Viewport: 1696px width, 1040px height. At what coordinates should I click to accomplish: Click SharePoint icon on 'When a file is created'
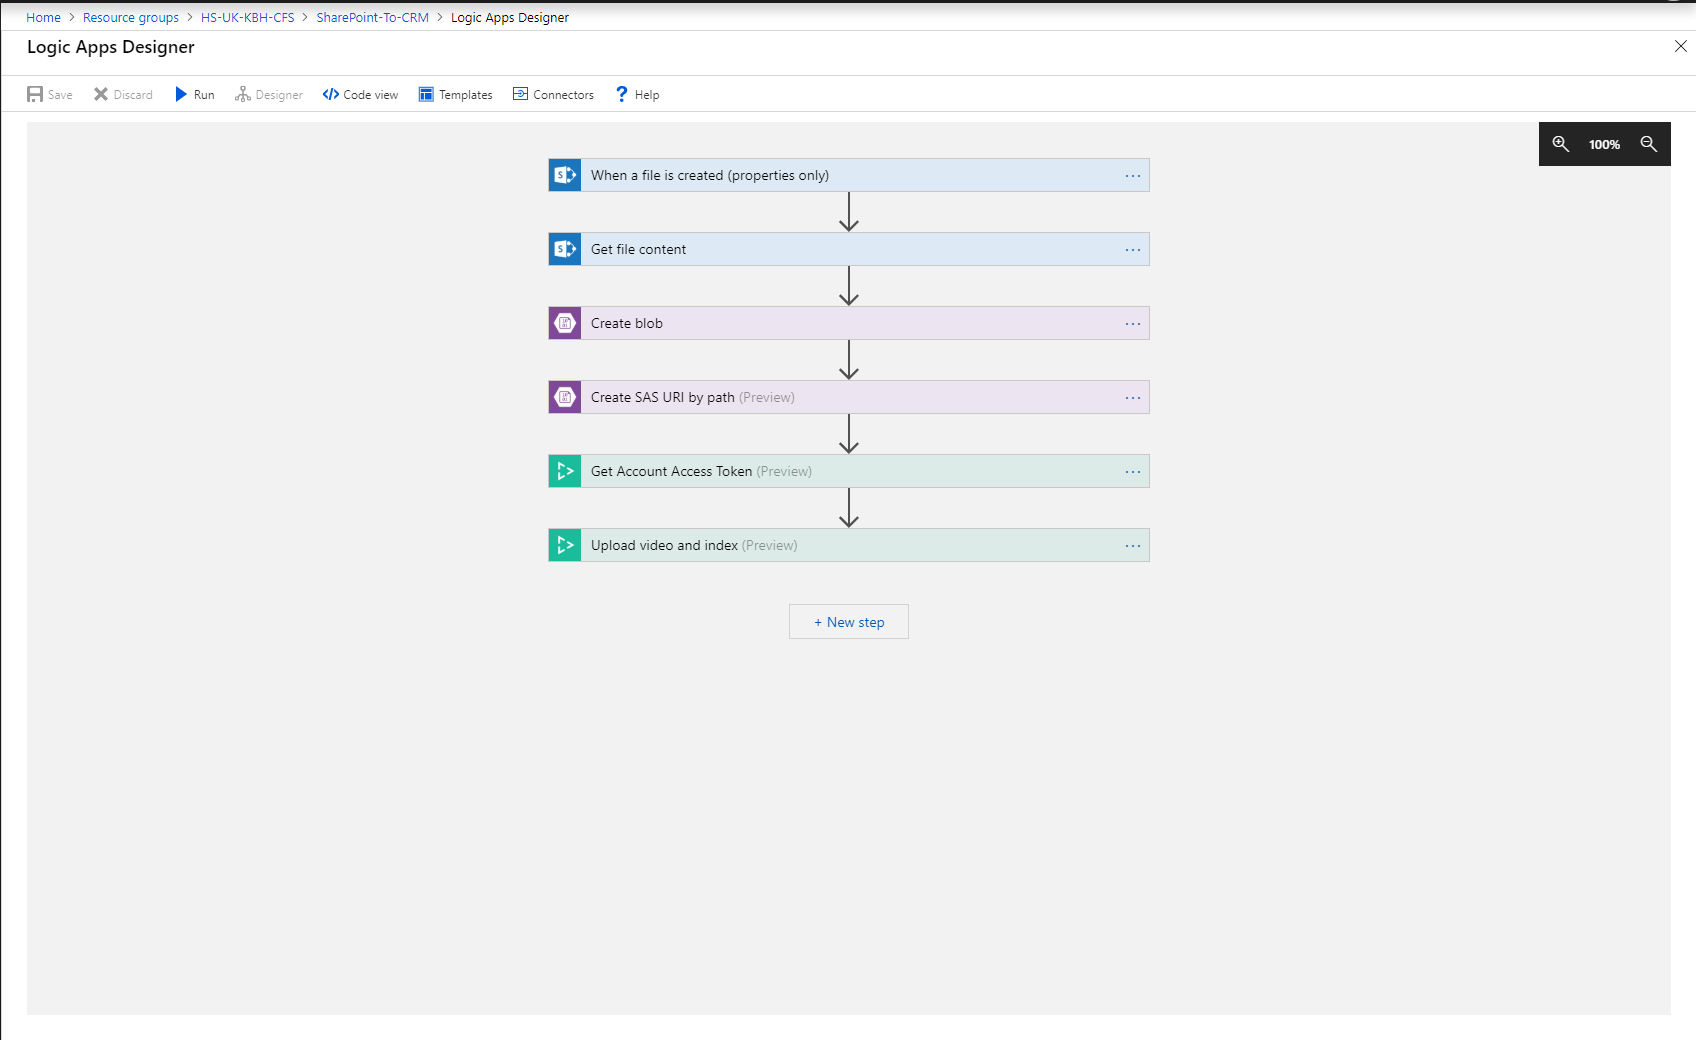pyautogui.click(x=565, y=175)
